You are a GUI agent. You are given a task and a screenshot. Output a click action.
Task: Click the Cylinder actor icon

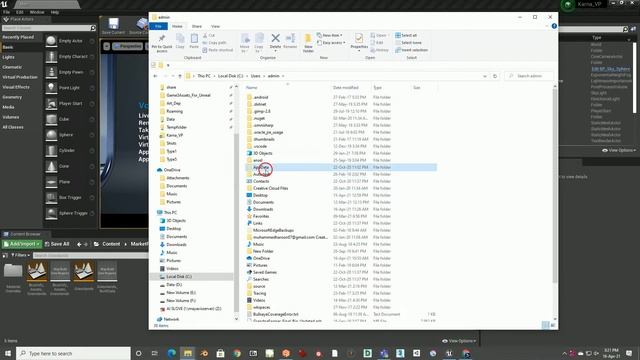coord(51,151)
